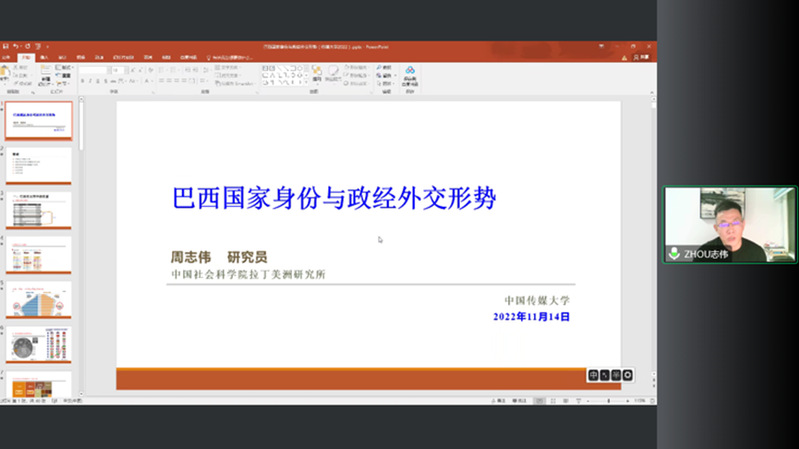Screen dimensions: 799x449
Task: Click the Share button at top right
Action: pyautogui.click(x=644, y=57)
